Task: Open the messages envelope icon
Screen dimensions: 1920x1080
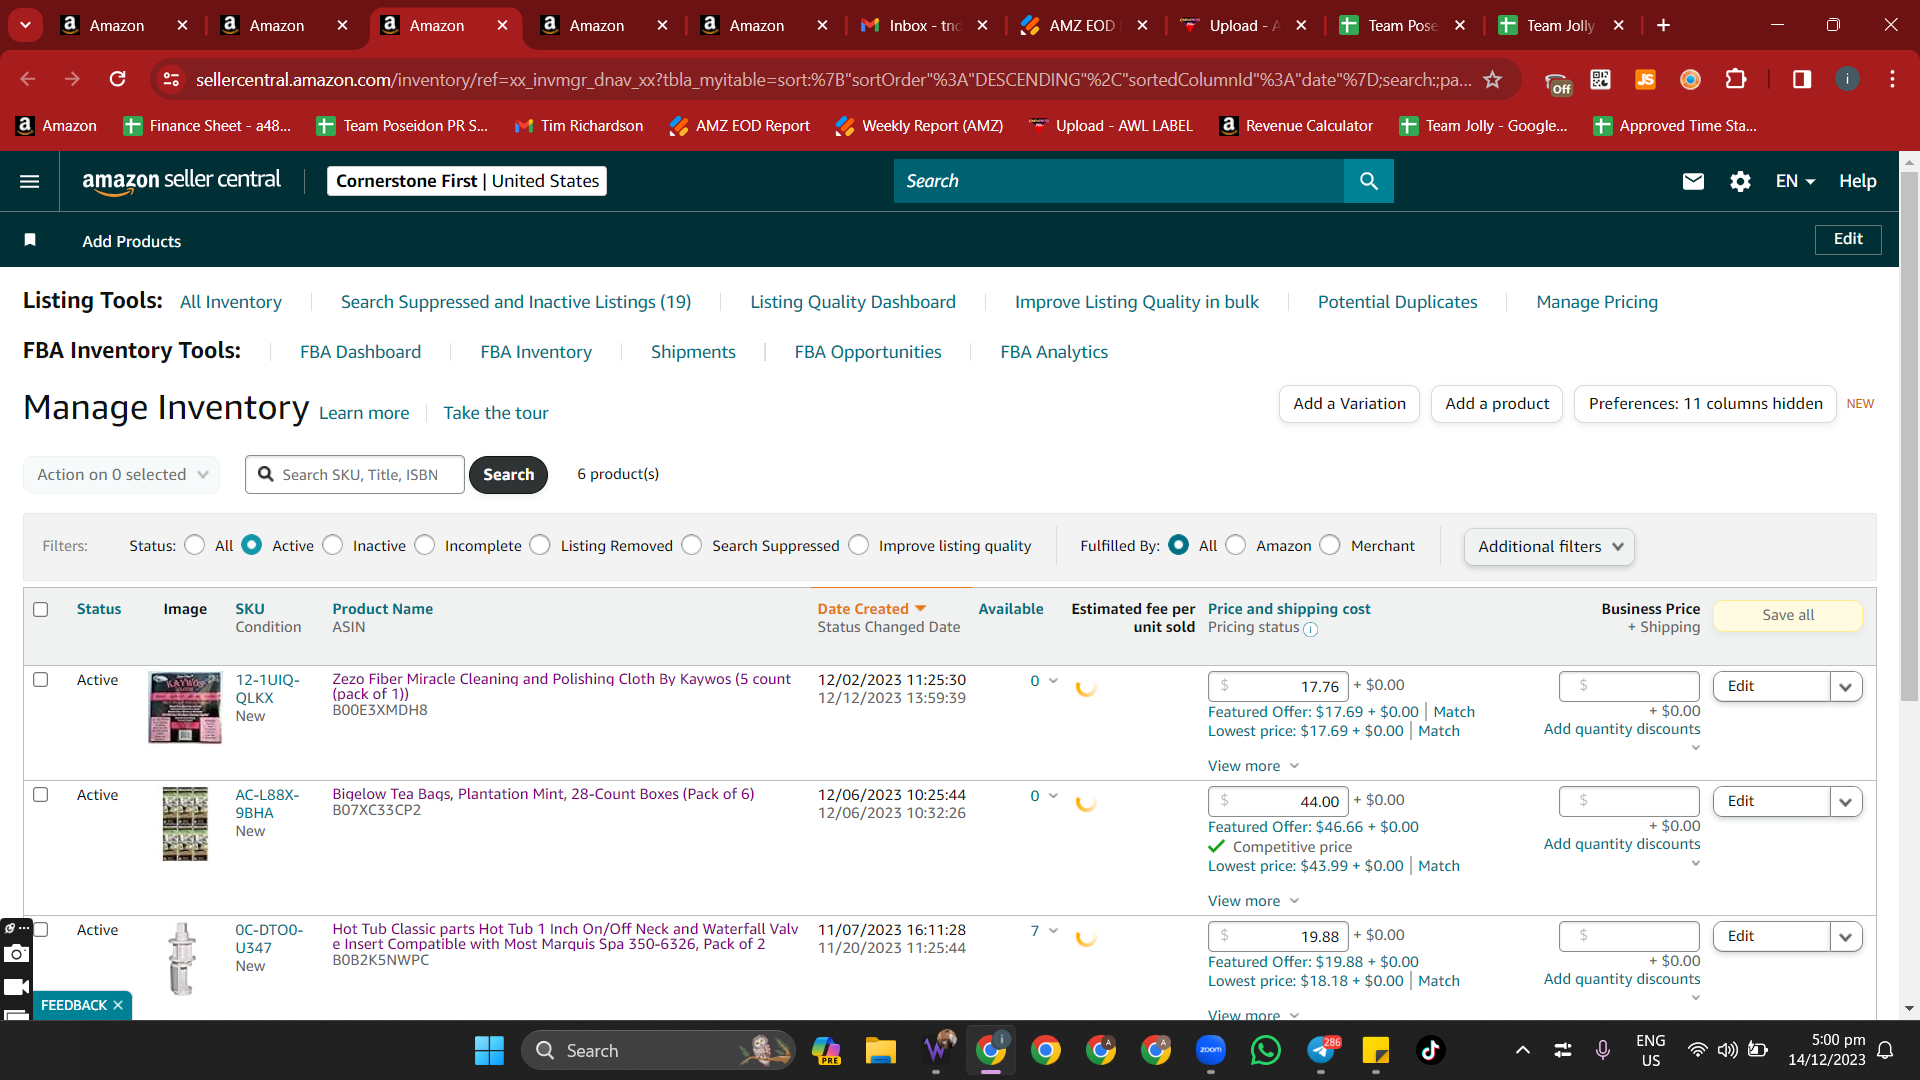Action: tap(1693, 181)
